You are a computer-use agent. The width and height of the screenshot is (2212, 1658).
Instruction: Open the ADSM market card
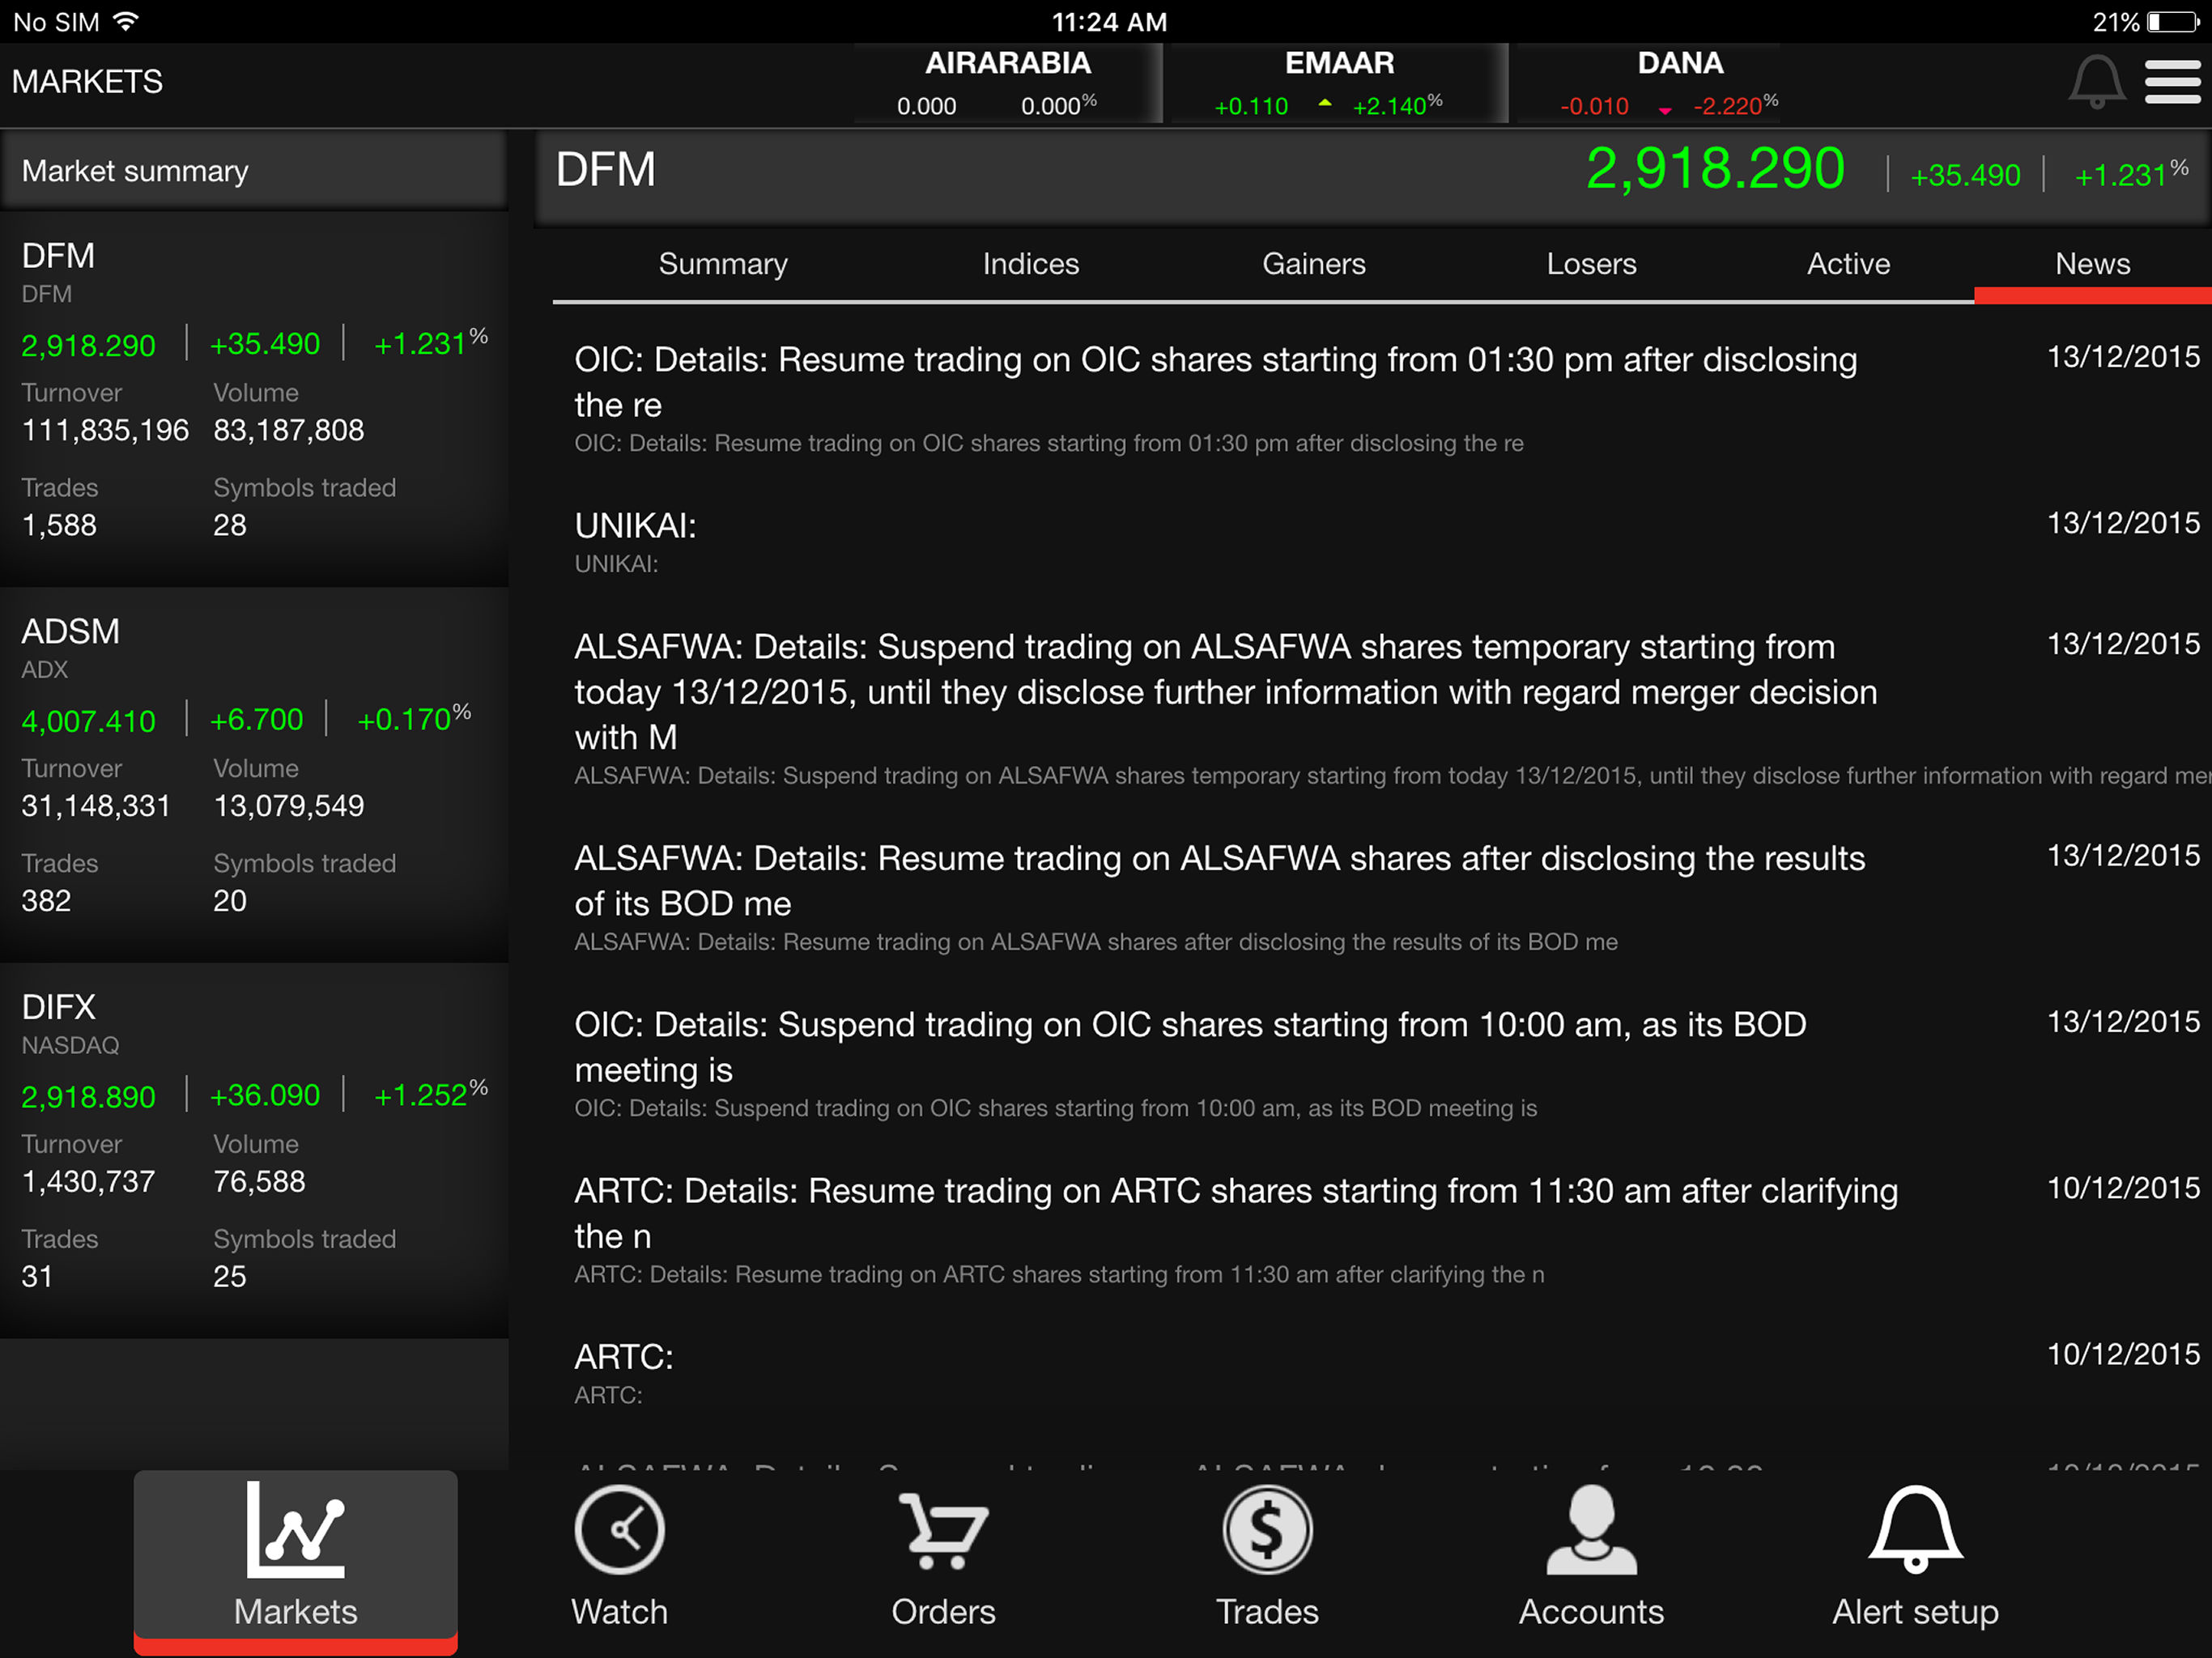pyautogui.click(x=254, y=774)
